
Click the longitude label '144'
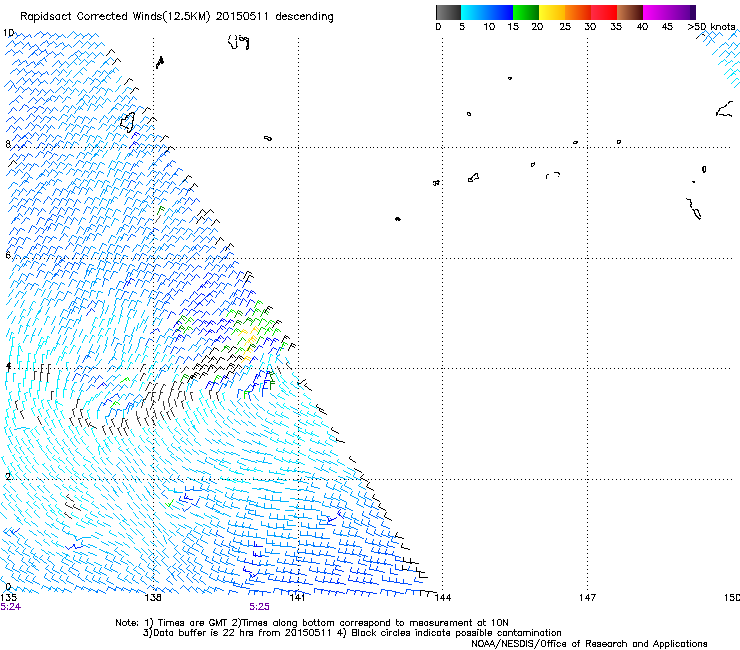442,598
